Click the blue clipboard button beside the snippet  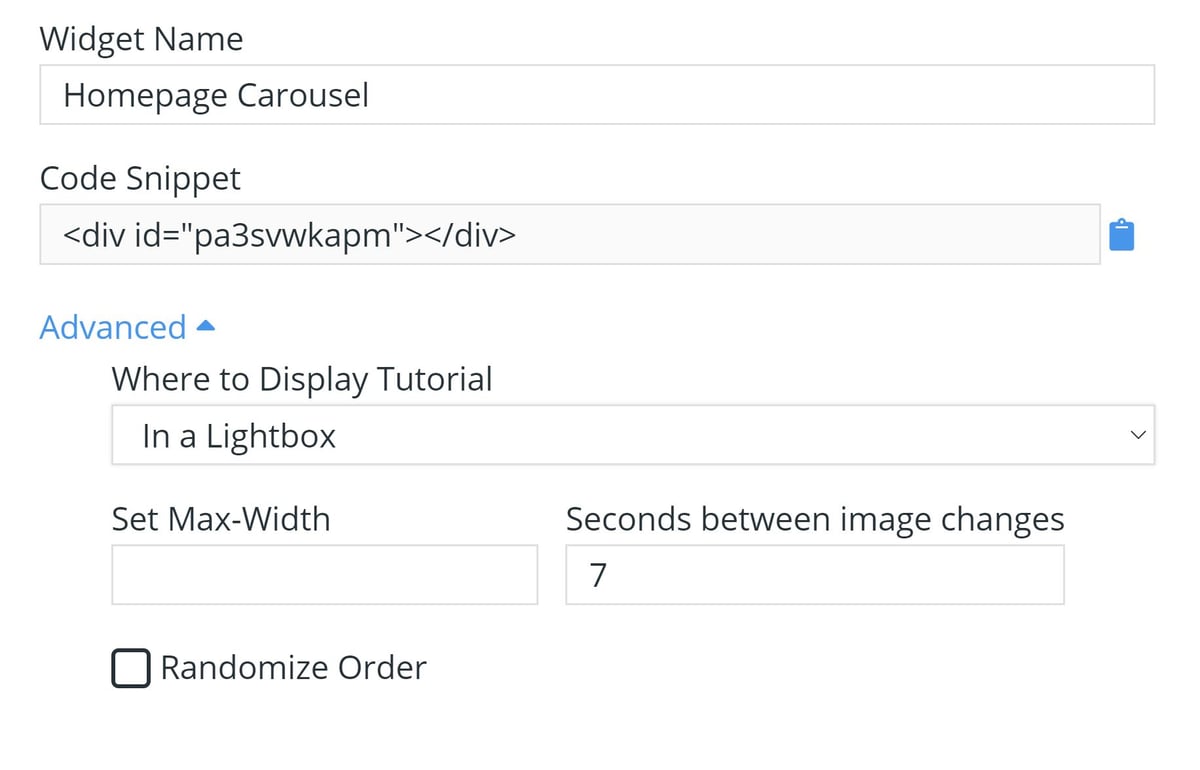click(x=1122, y=234)
